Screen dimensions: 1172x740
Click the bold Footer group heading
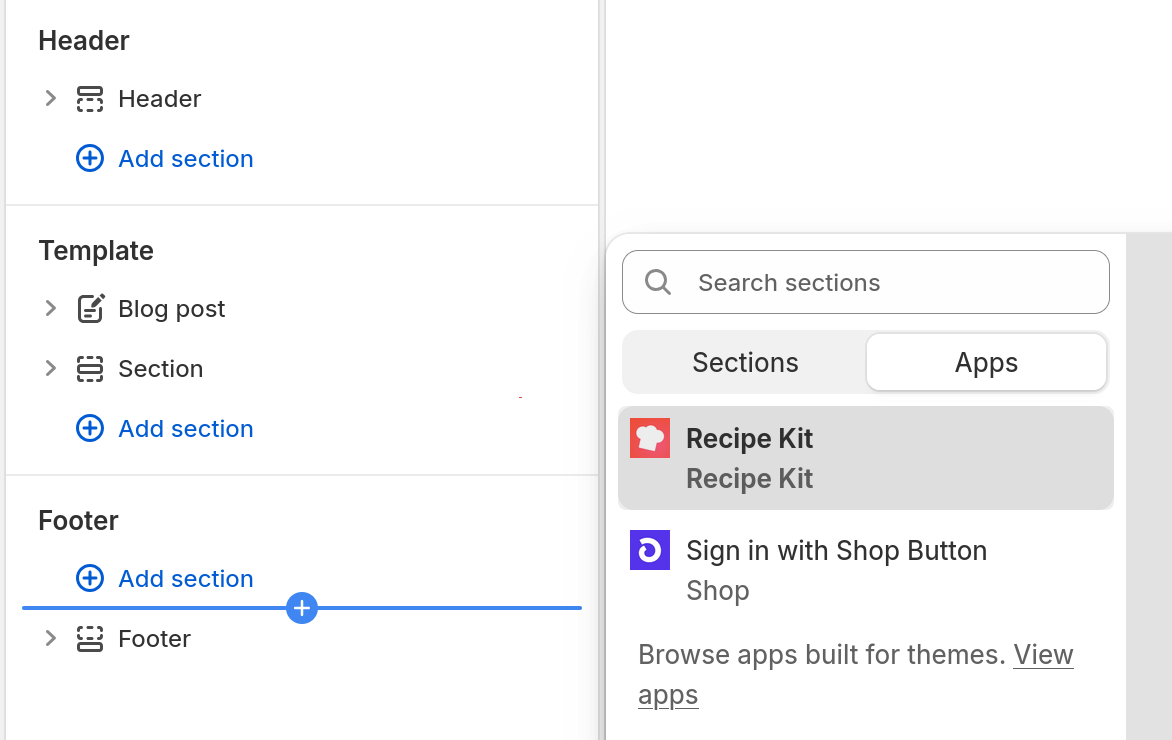click(x=78, y=520)
